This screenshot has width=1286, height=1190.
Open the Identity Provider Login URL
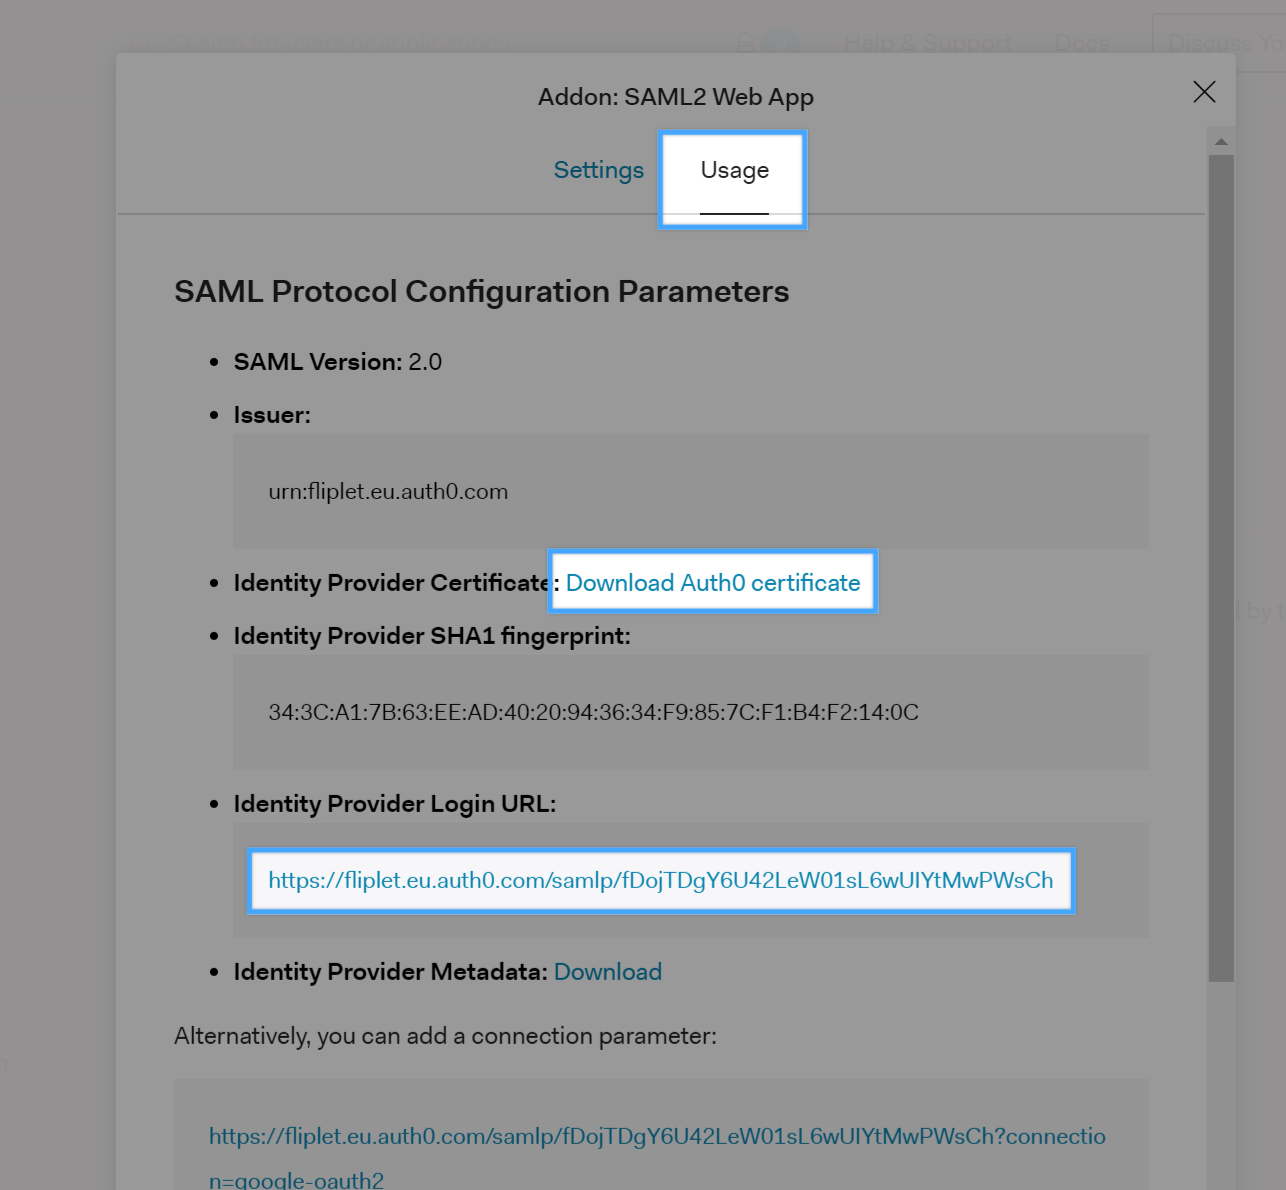660,880
